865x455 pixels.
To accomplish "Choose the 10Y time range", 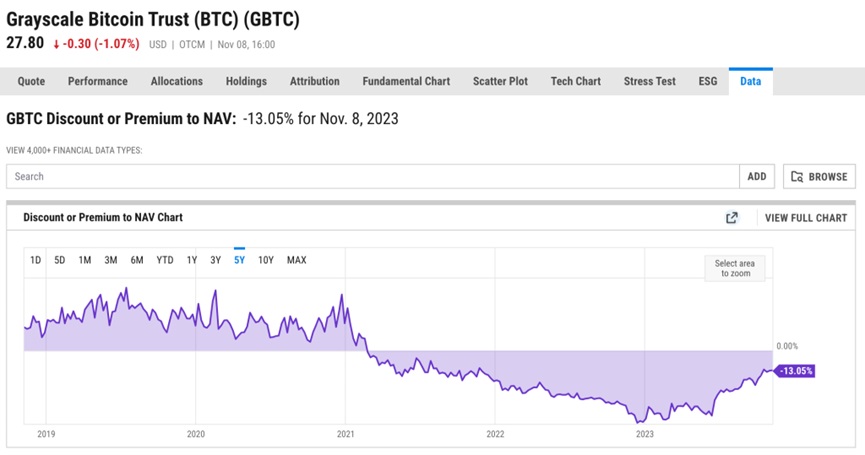I will 266,260.
